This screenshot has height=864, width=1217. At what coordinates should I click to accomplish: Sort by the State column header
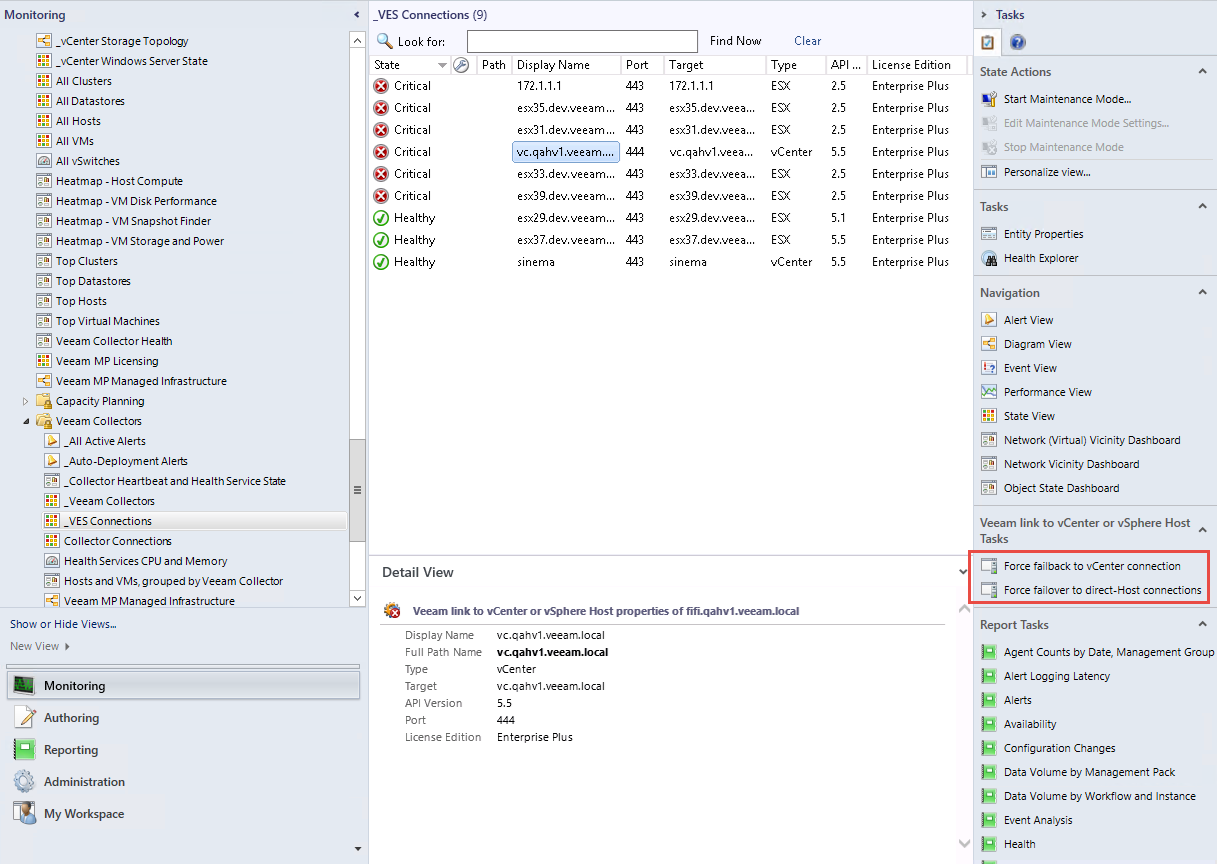point(410,65)
